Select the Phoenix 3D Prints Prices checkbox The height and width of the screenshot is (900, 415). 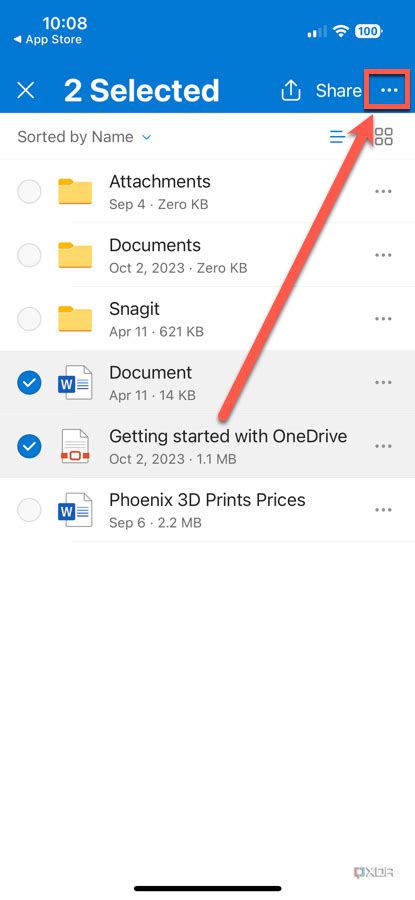pos(29,510)
